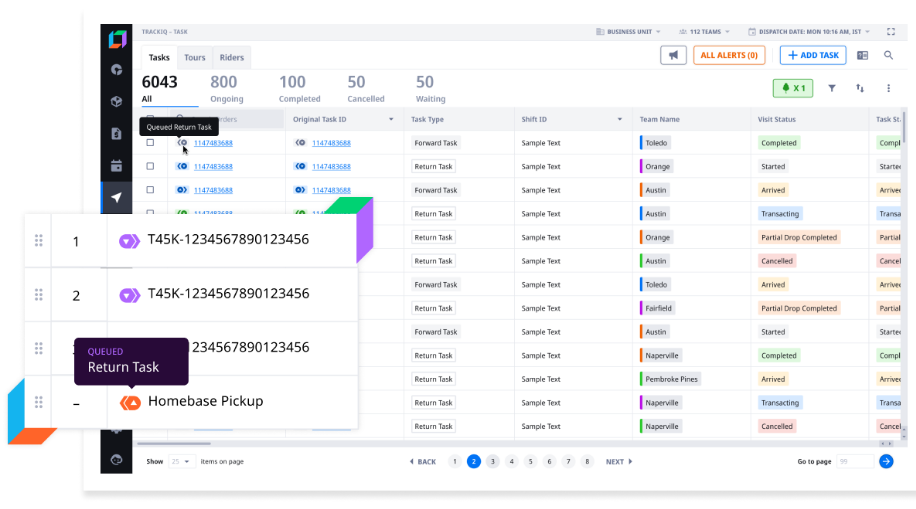
Task: Filter by 800 Ongoing tasks
Action: pos(225,89)
